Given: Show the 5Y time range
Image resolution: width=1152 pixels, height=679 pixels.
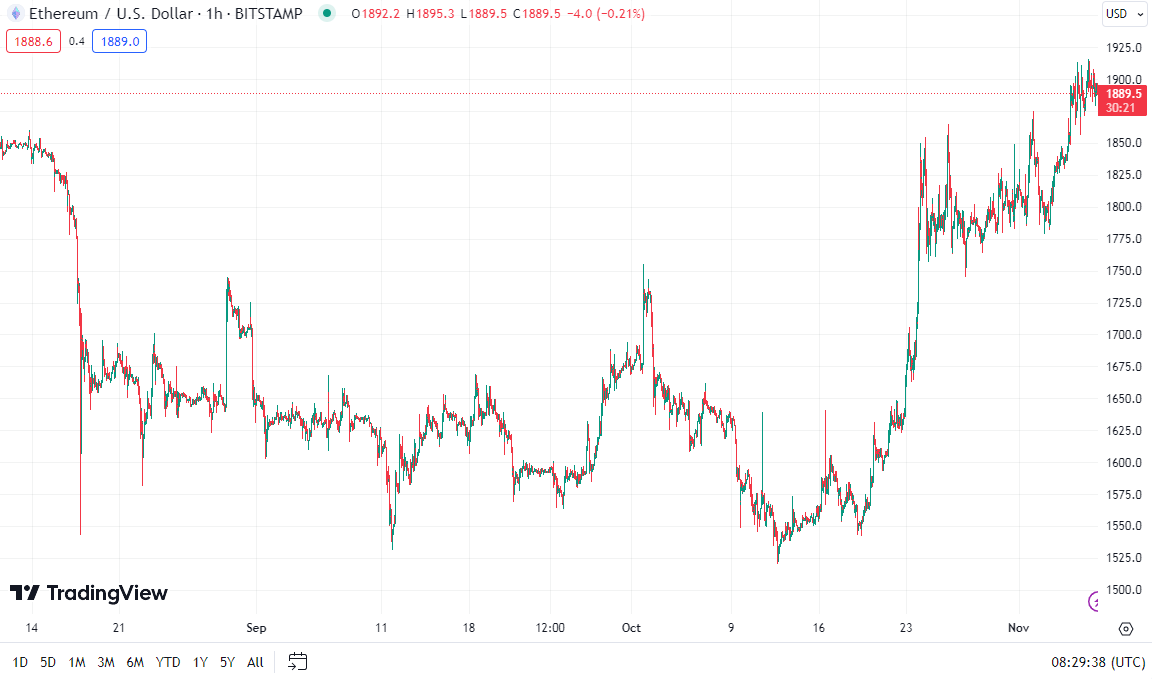Looking at the screenshot, I should [x=228, y=662].
